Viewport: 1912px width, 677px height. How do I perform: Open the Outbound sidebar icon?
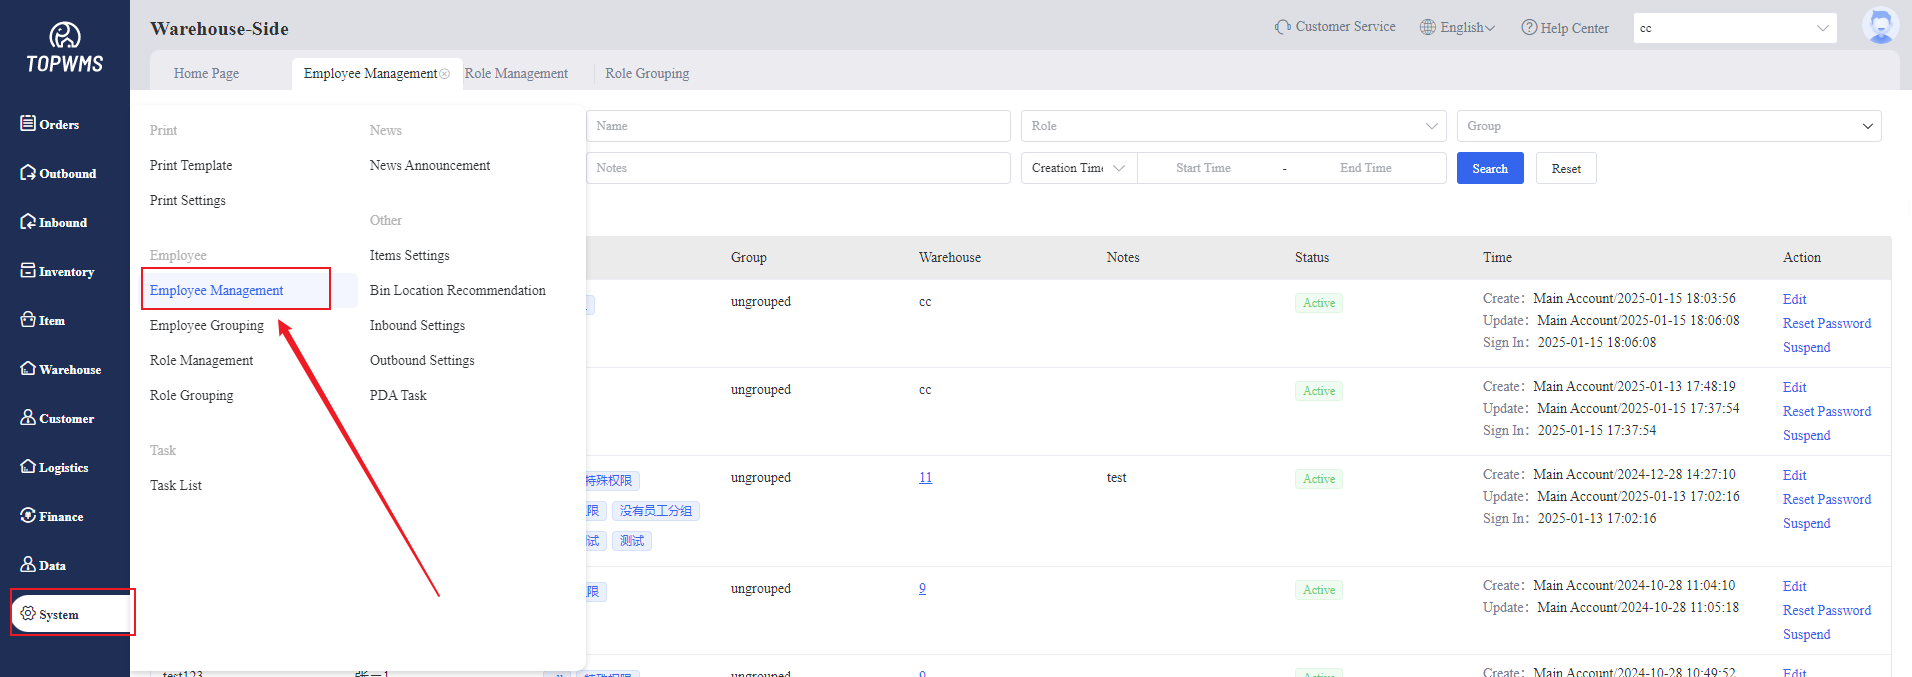(x=28, y=173)
